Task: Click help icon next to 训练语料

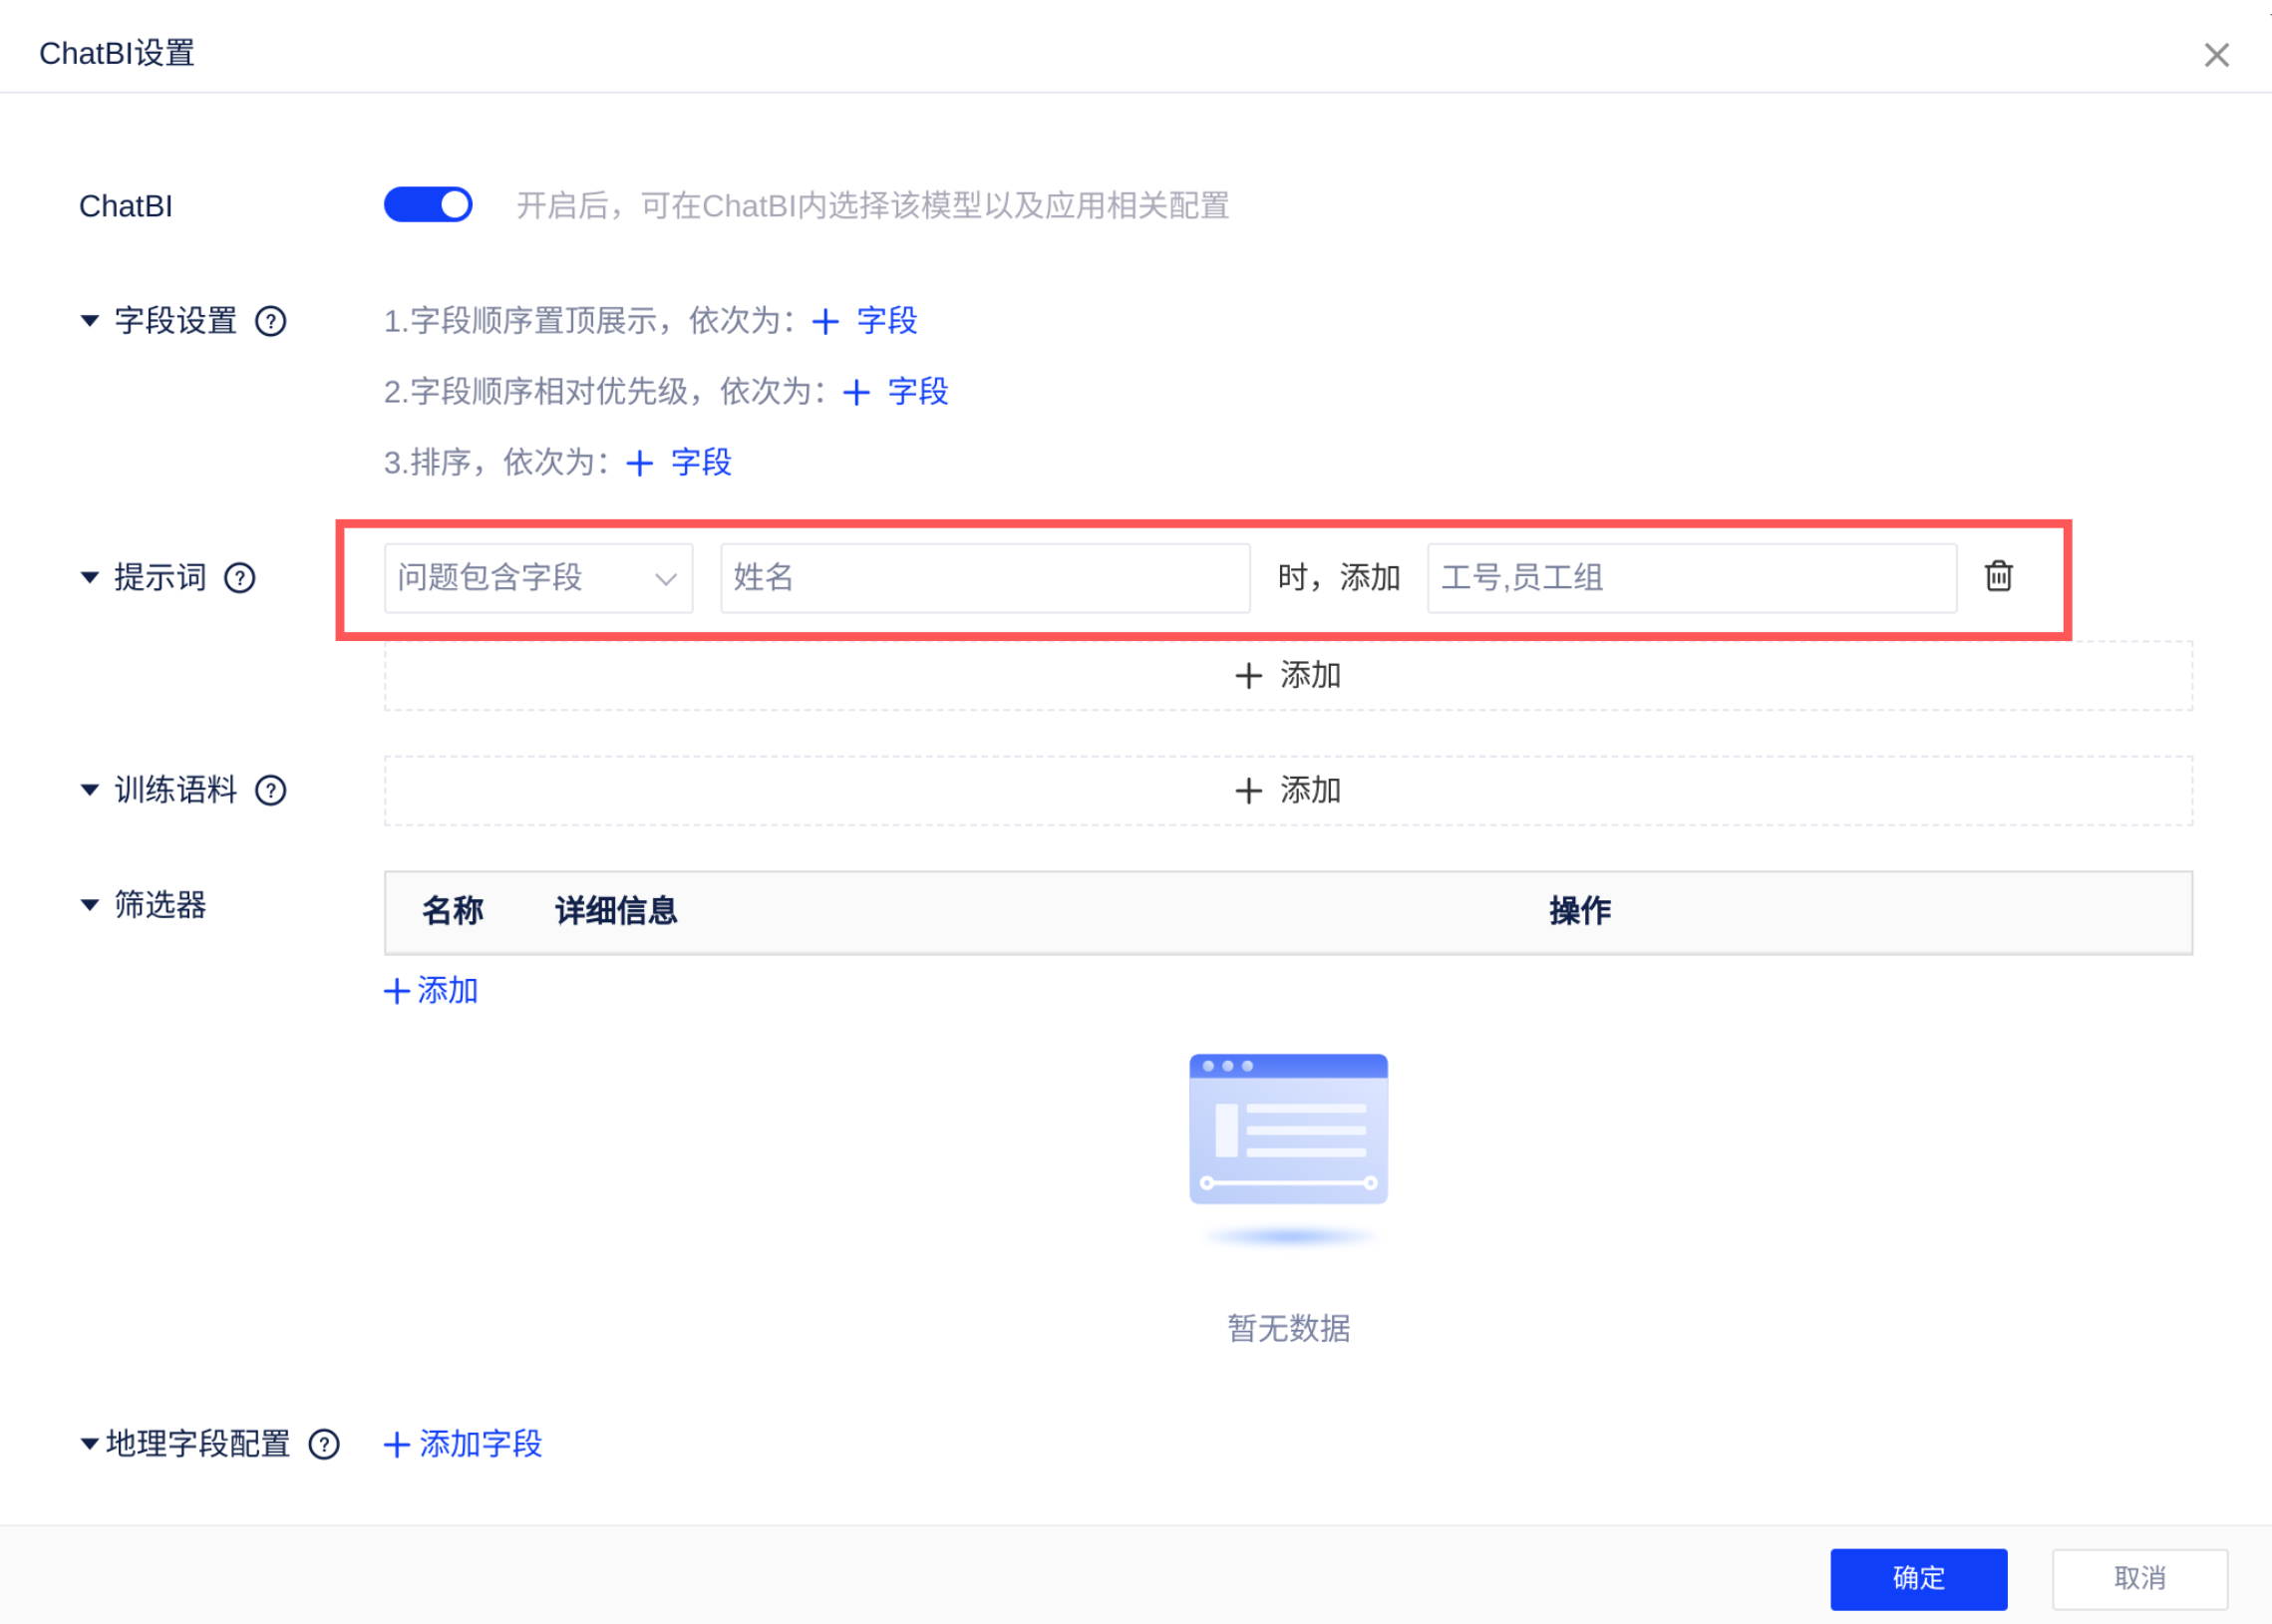Action: 270,790
